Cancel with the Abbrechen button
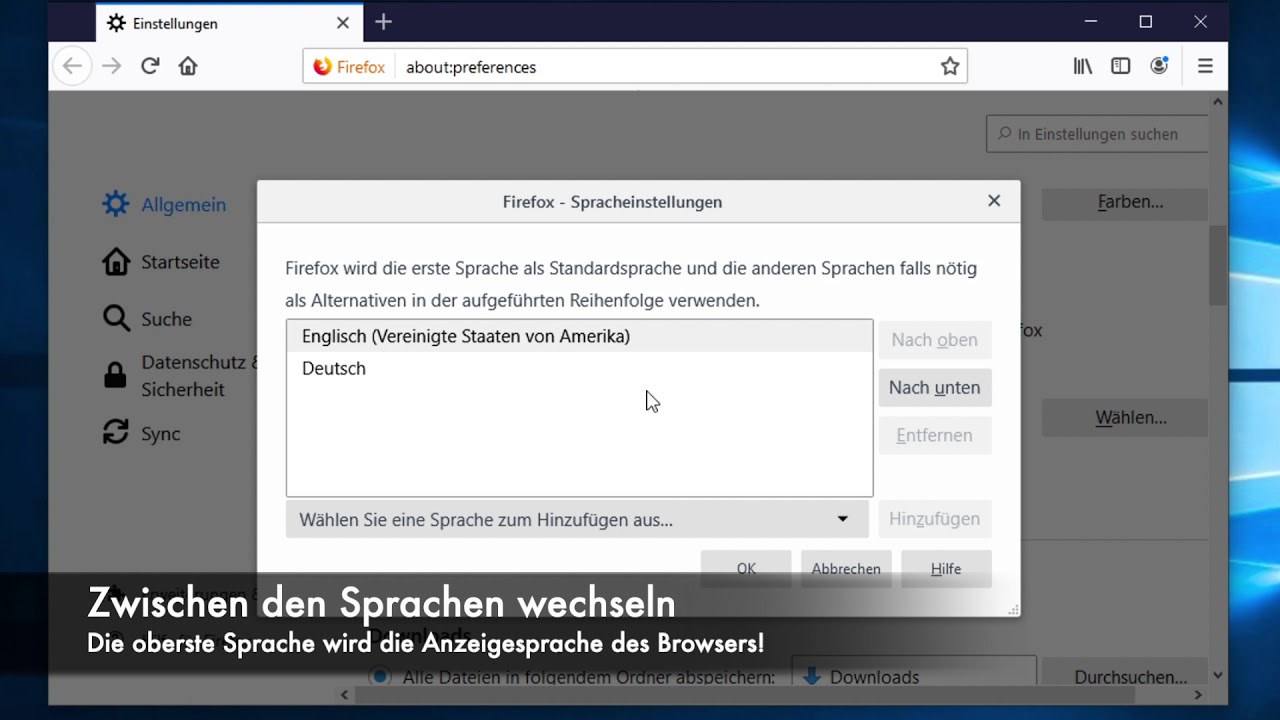This screenshot has width=1280, height=720. pyautogui.click(x=846, y=568)
